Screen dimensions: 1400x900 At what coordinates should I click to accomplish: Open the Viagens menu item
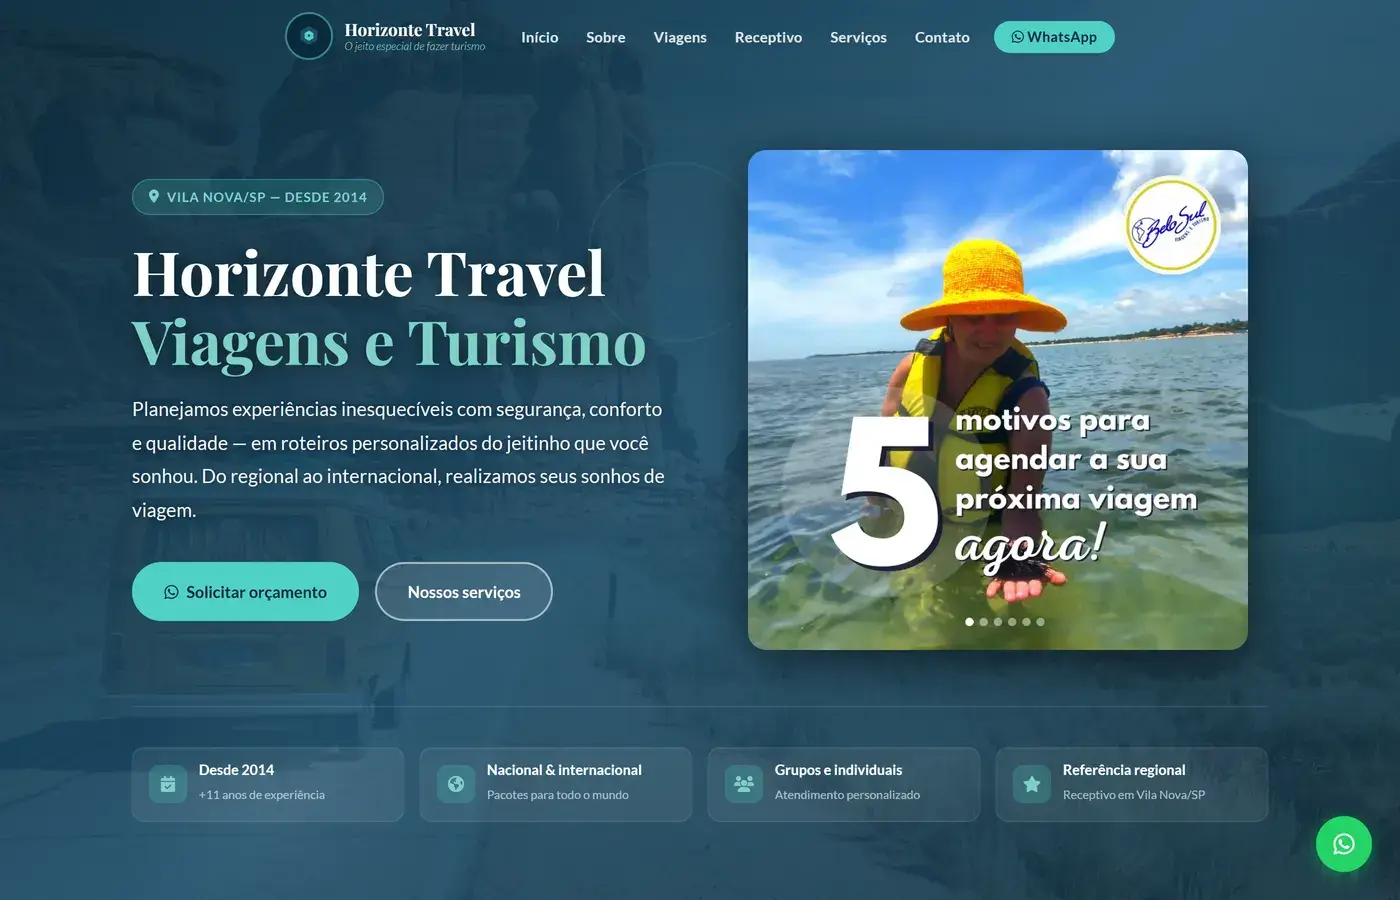point(680,37)
